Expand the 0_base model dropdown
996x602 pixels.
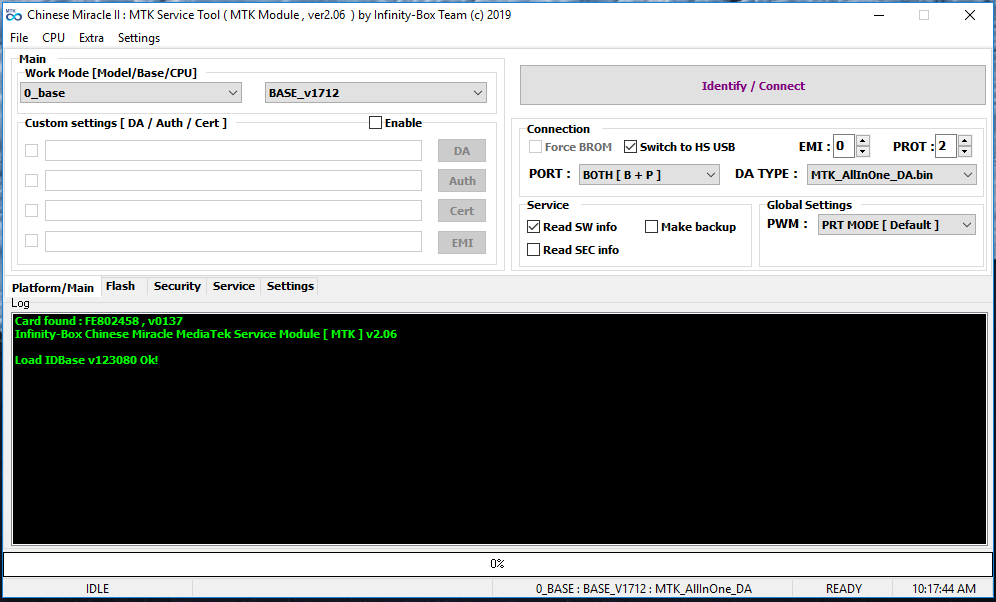coord(131,93)
